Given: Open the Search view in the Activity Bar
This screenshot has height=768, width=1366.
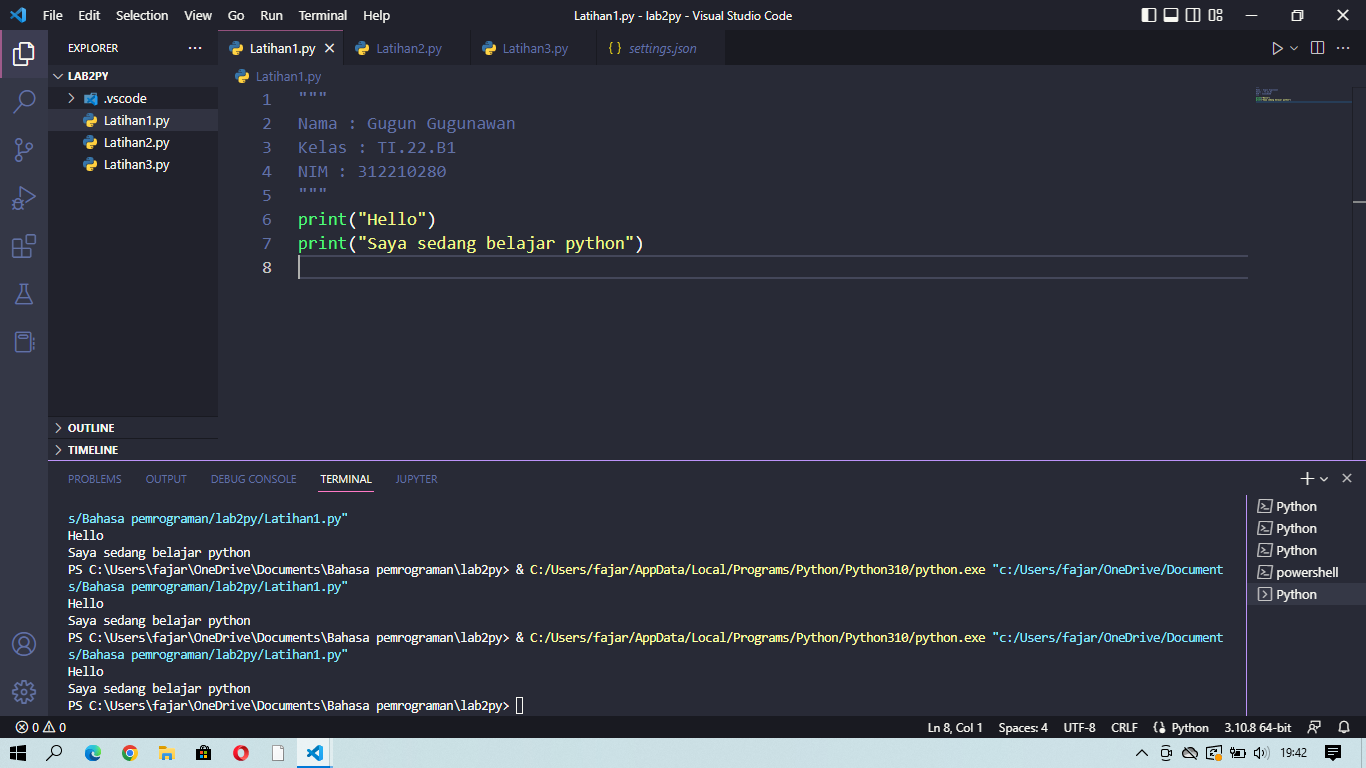Looking at the screenshot, I should coord(24,100).
